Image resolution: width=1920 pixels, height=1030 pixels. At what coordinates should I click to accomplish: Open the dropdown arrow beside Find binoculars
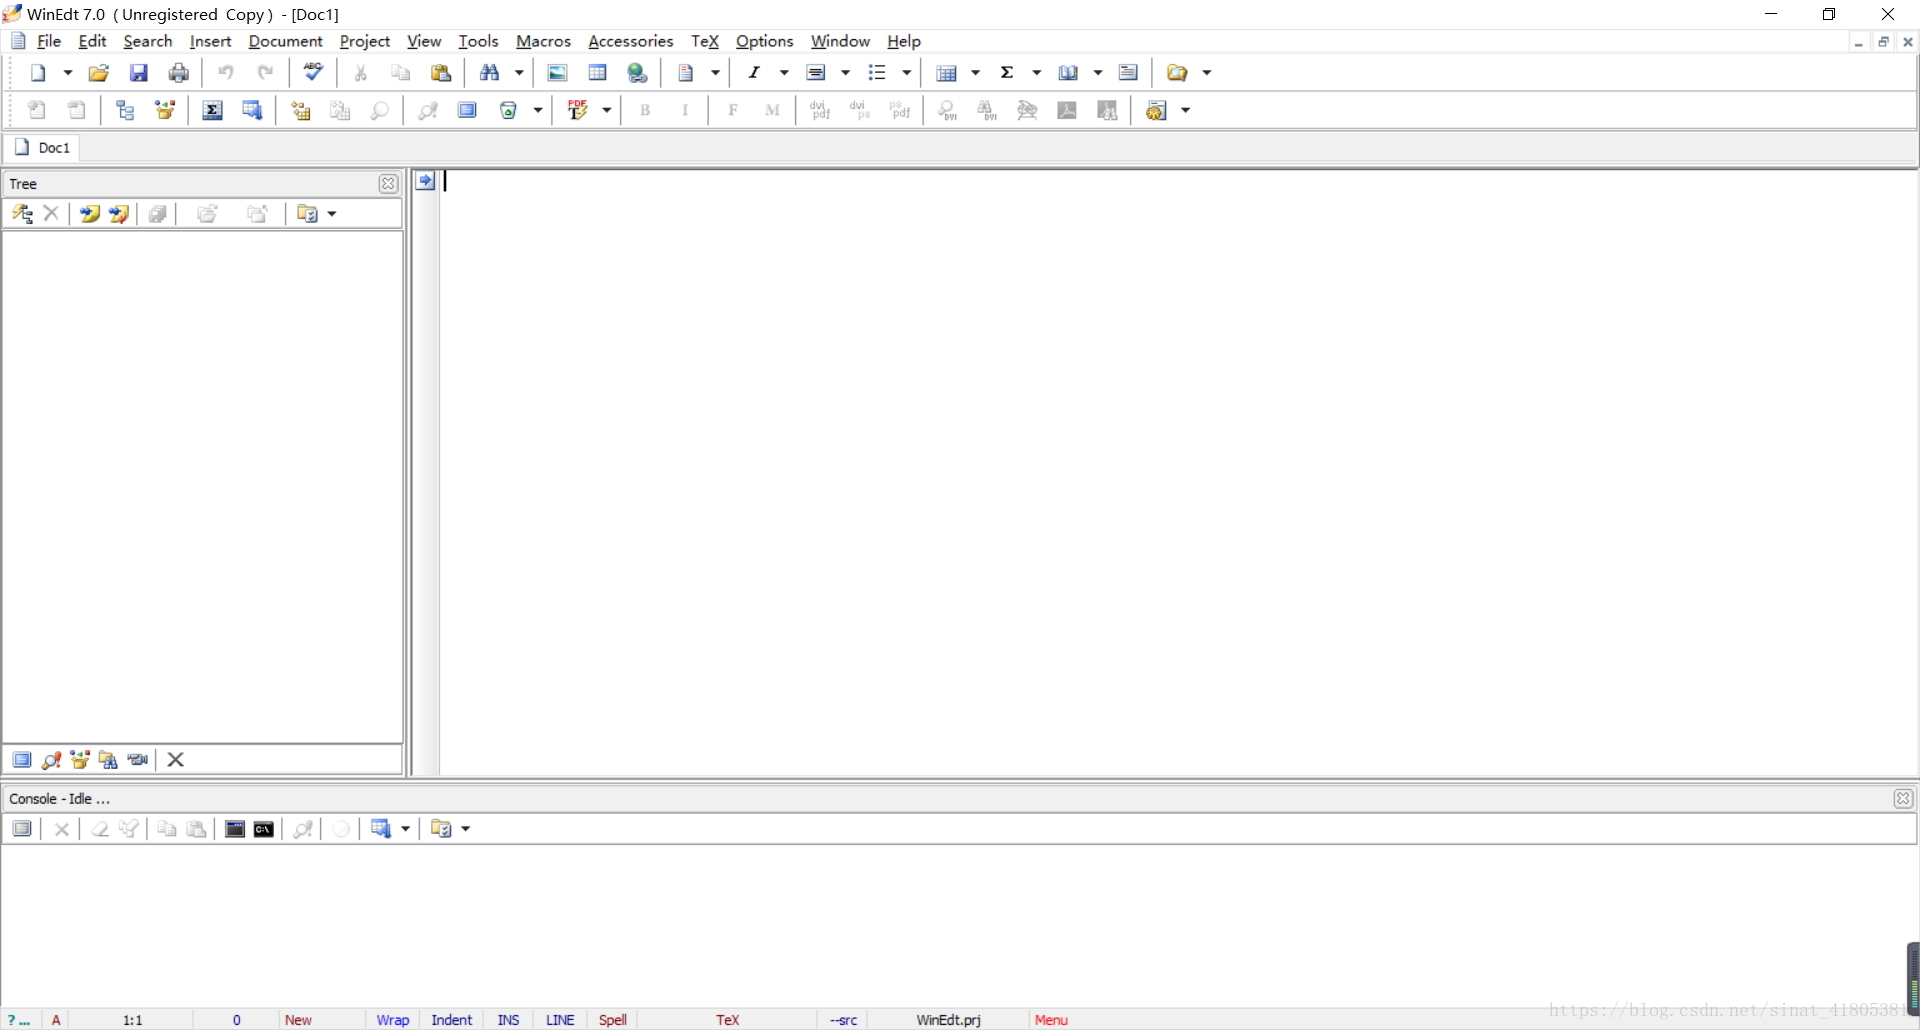point(519,73)
